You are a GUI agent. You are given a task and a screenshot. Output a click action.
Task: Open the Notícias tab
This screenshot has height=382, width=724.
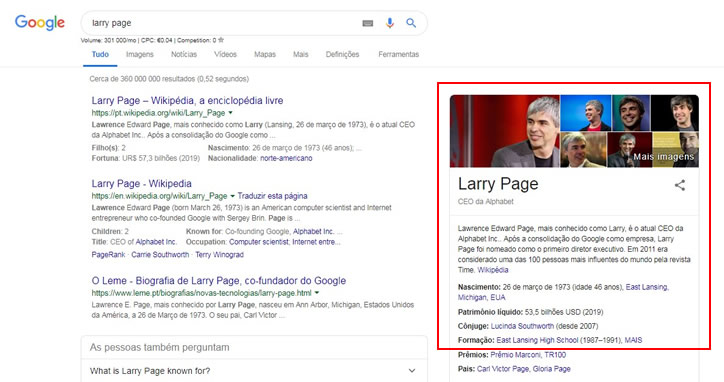tap(184, 55)
